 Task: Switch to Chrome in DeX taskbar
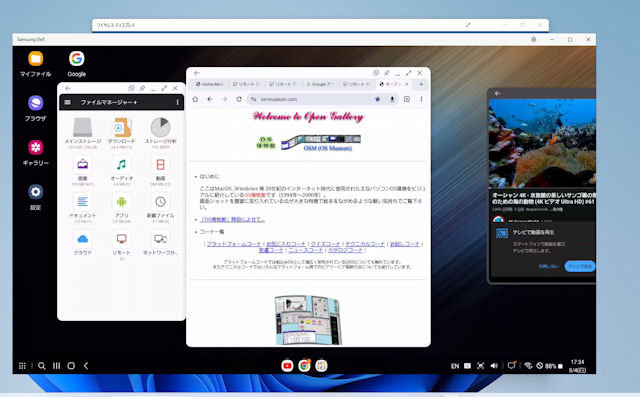pos(304,366)
